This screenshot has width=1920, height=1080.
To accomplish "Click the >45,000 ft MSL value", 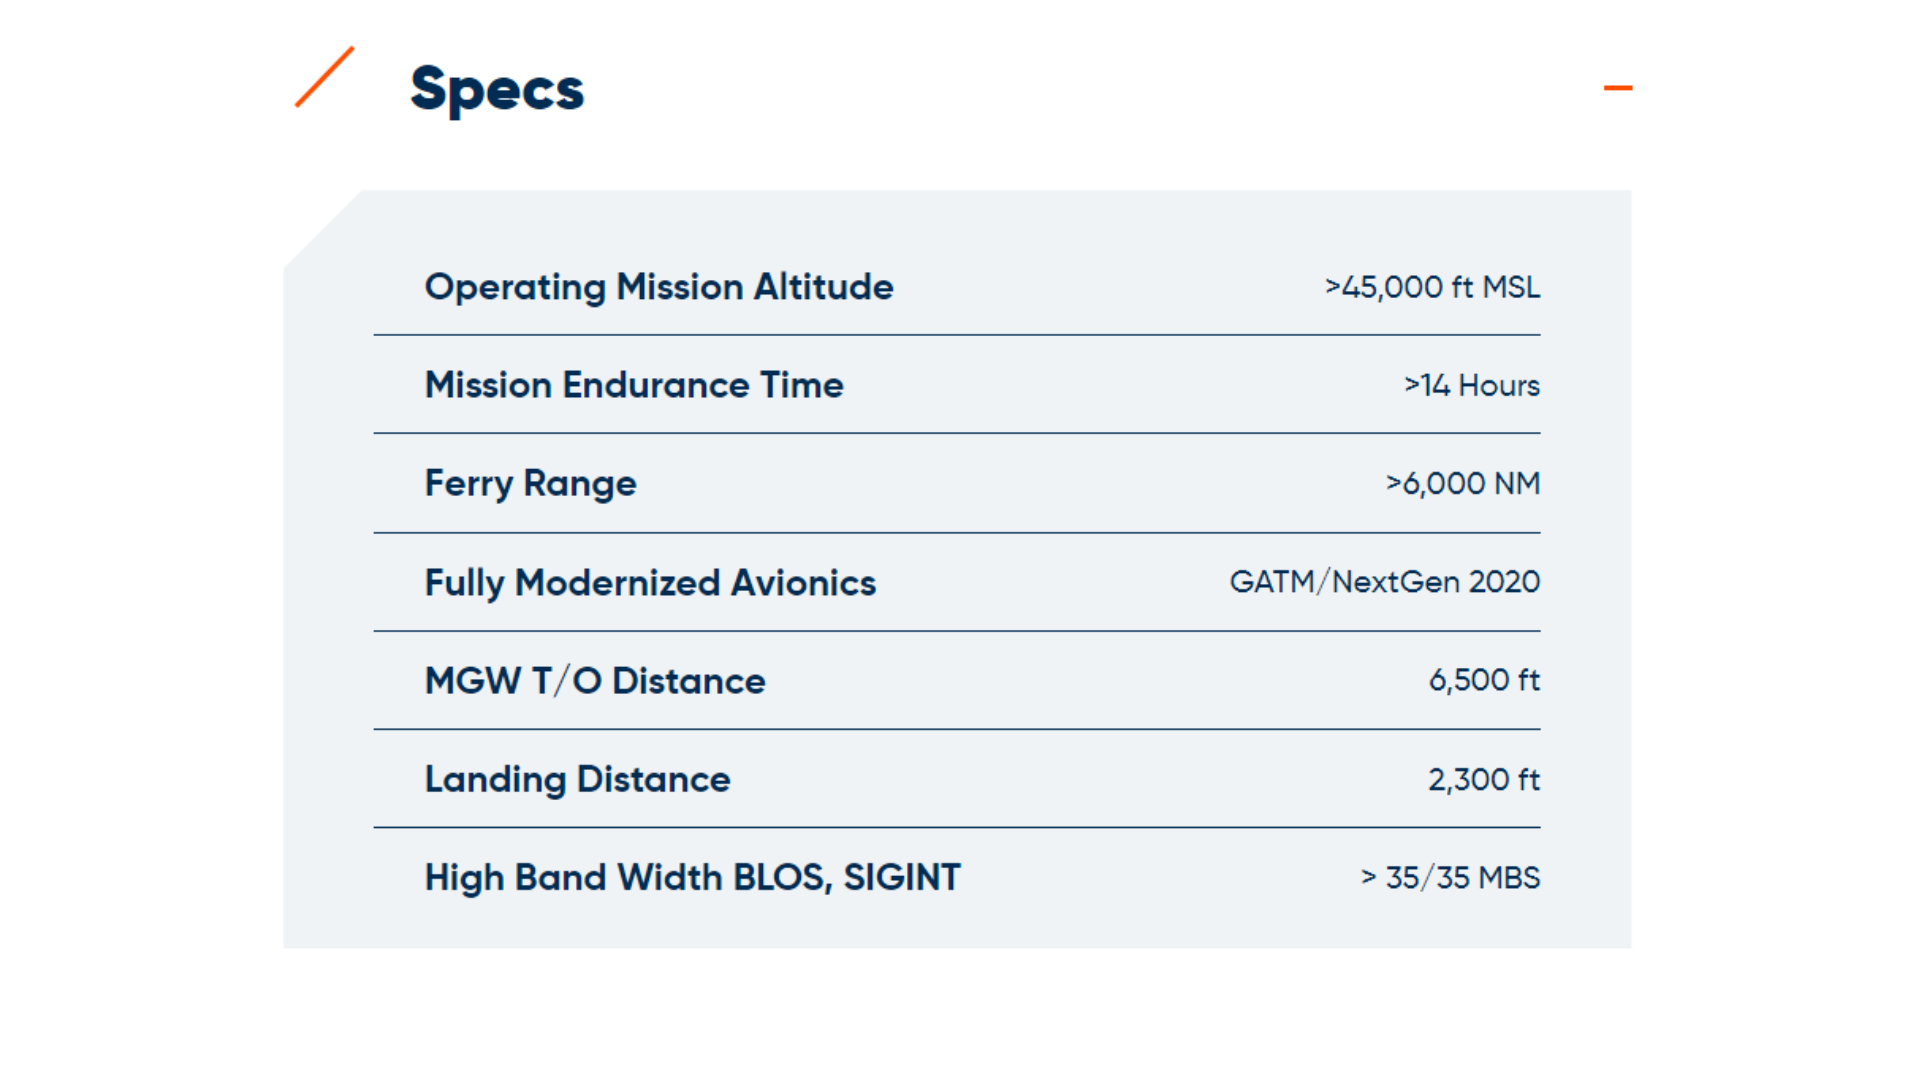I will point(1432,287).
